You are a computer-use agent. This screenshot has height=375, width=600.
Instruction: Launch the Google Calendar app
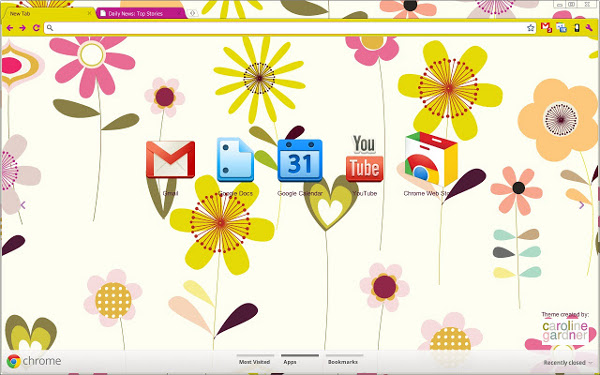point(300,160)
